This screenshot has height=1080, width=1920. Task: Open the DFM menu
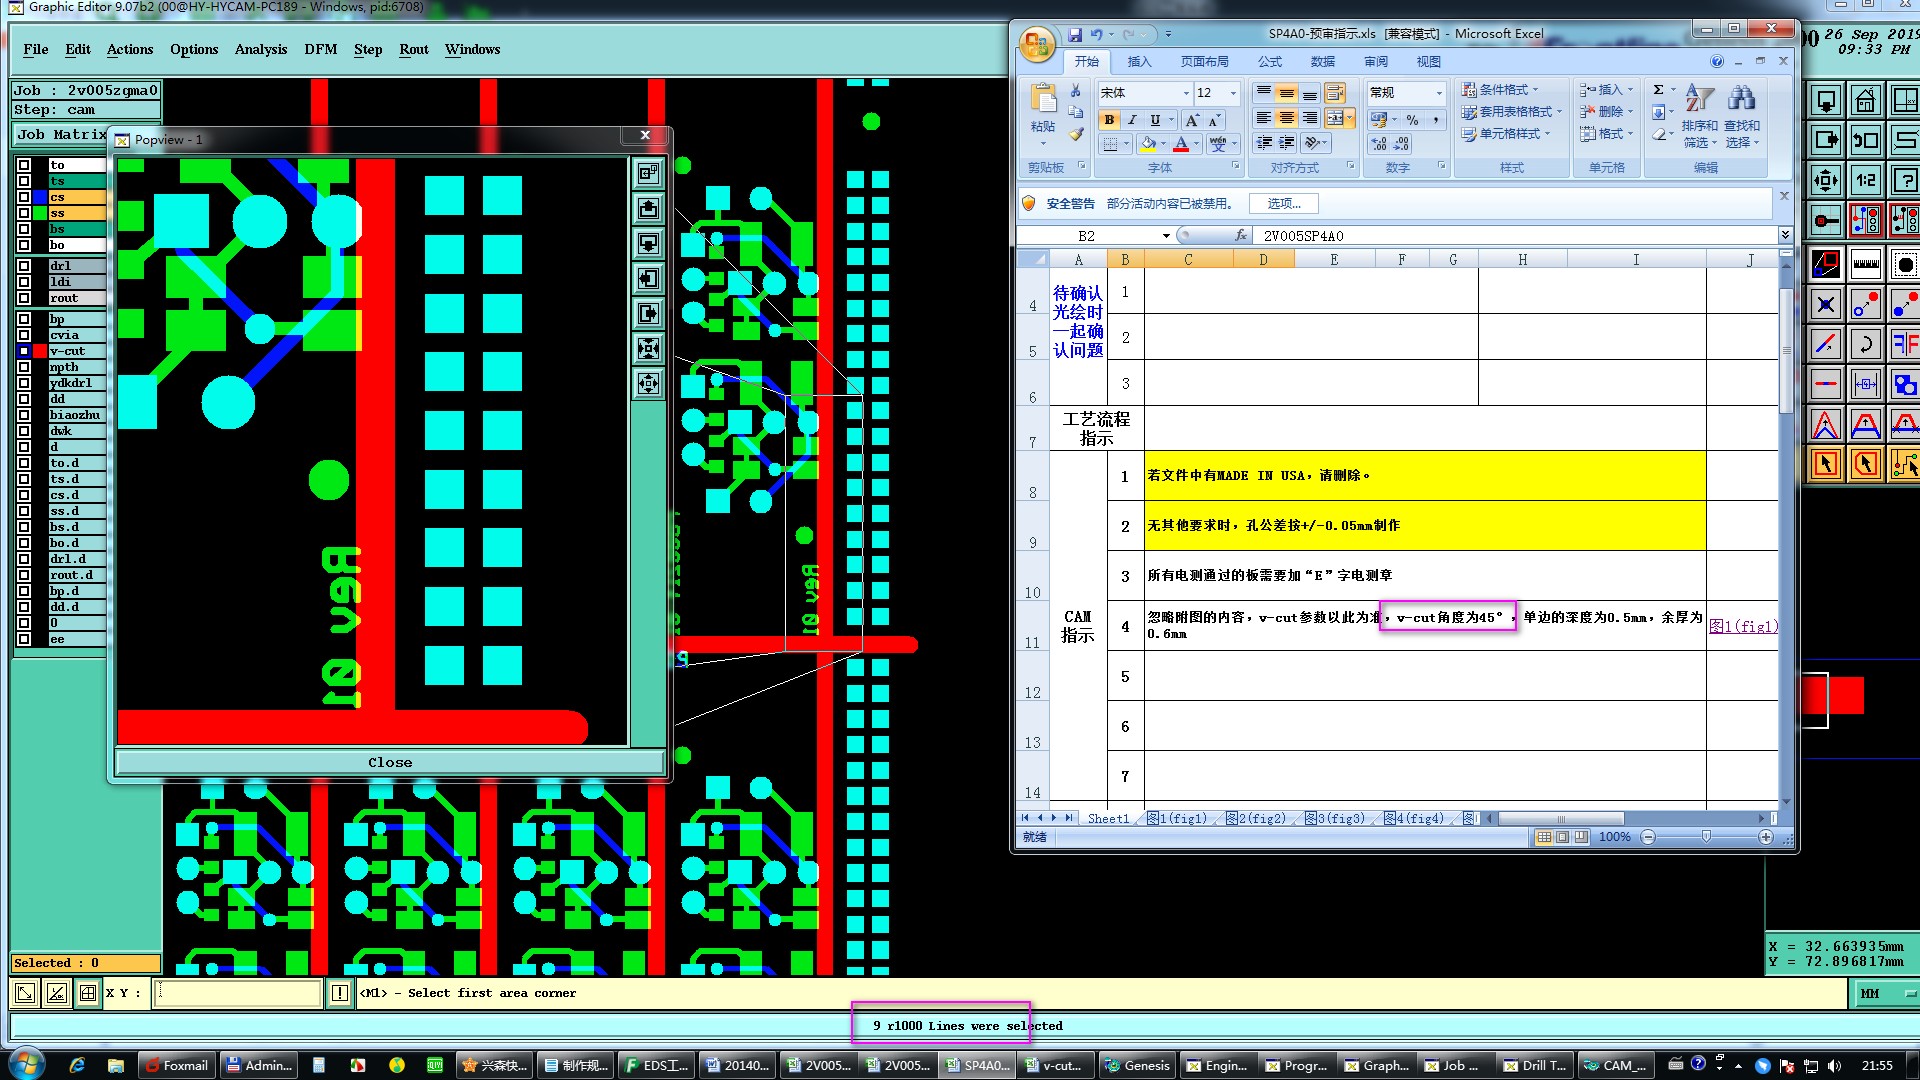click(x=320, y=49)
